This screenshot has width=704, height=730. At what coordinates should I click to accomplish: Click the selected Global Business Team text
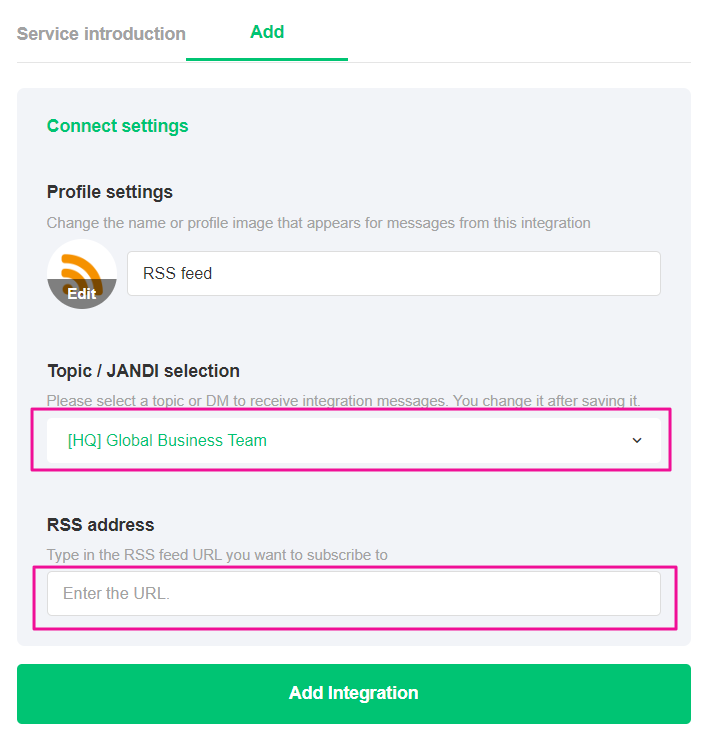167,440
